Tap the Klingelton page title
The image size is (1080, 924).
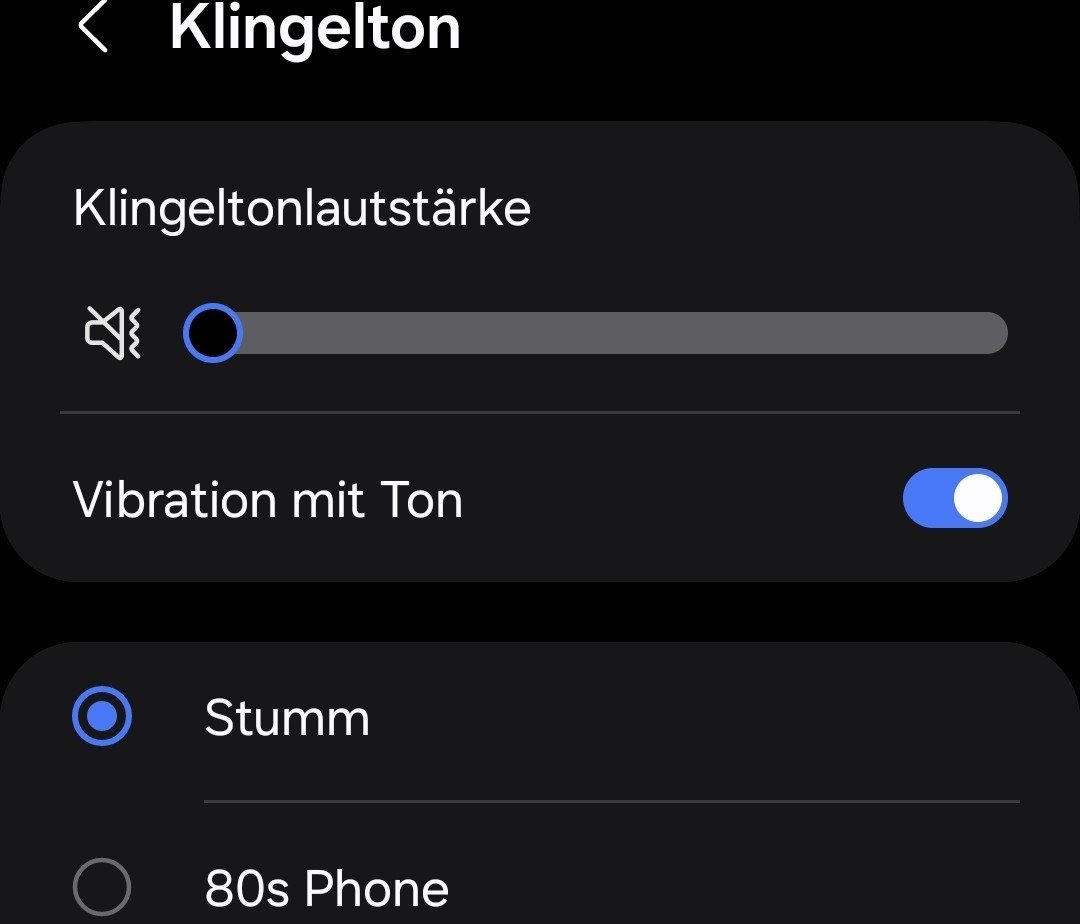(x=315, y=28)
